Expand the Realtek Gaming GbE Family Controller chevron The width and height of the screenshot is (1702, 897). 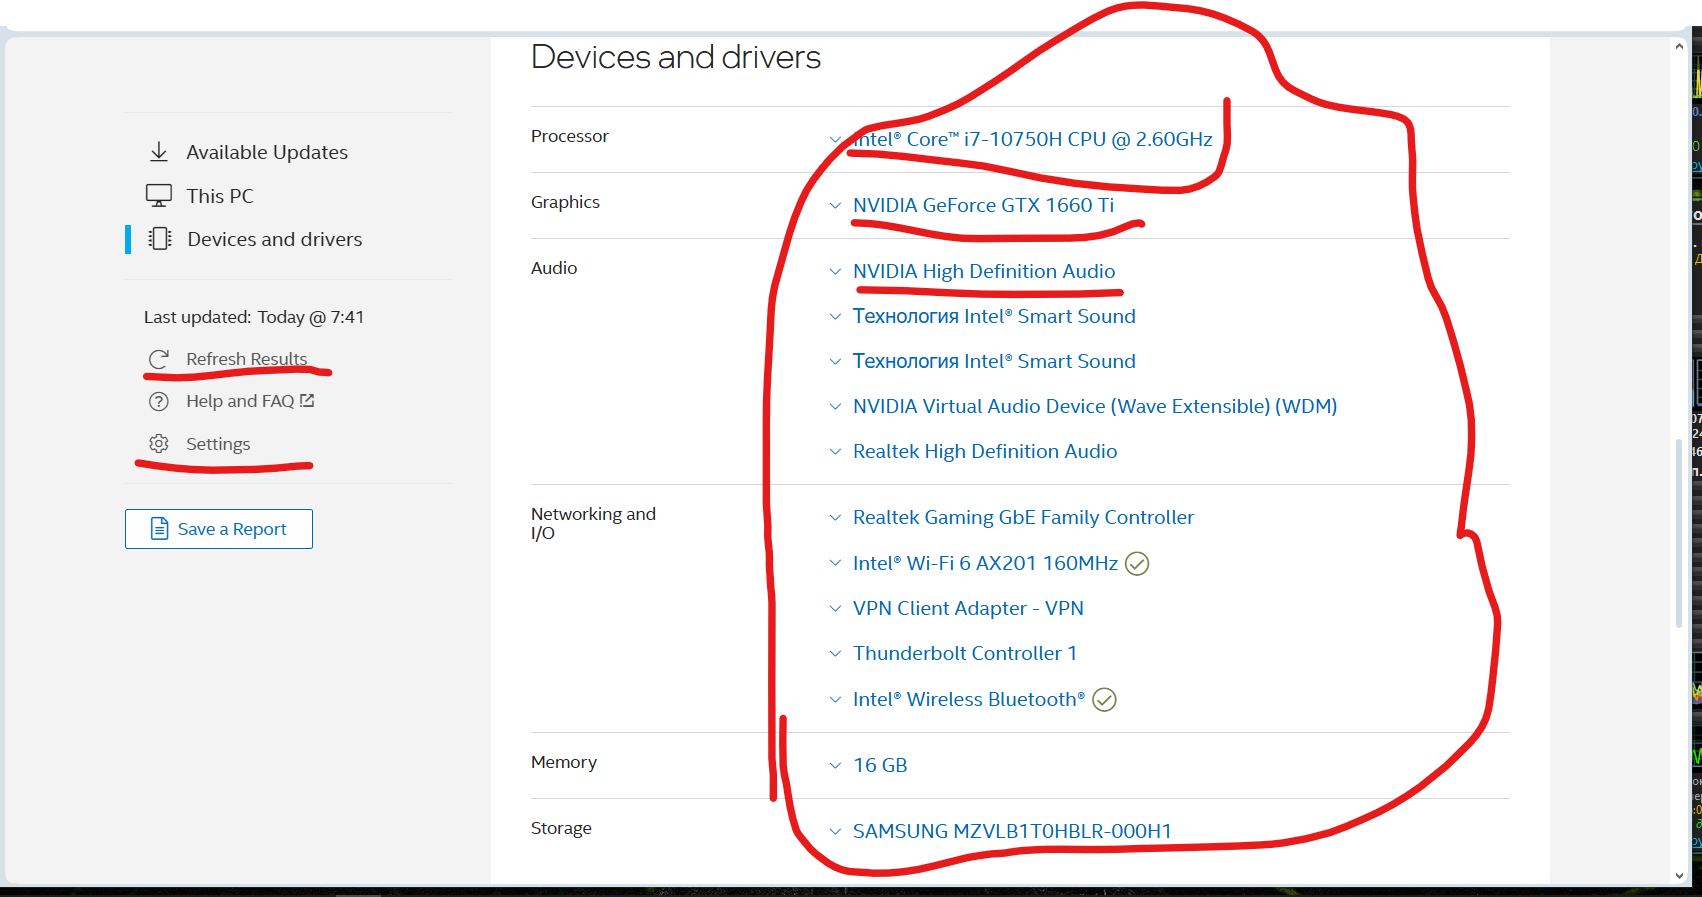click(x=835, y=518)
